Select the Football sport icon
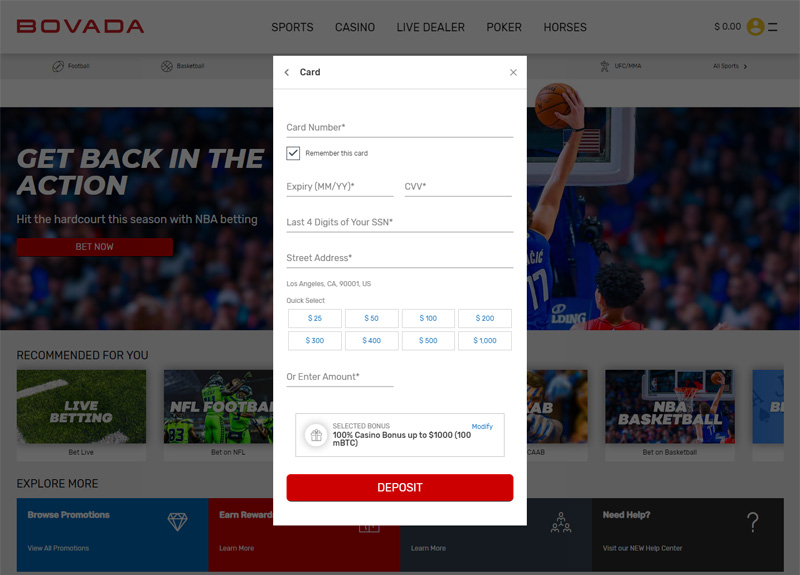The width and height of the screenshot is (800, 575). pyautogui.click(x=58, y=66)
